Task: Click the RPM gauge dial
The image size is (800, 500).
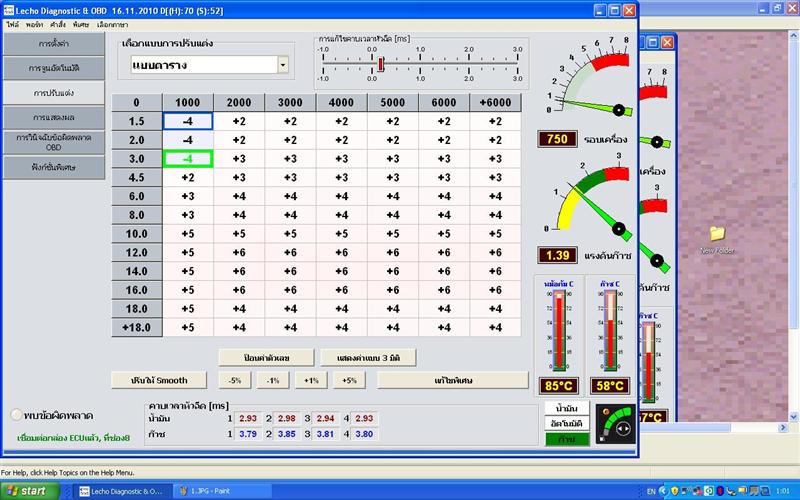Action: pyautogui.click(x=592, y=78)
